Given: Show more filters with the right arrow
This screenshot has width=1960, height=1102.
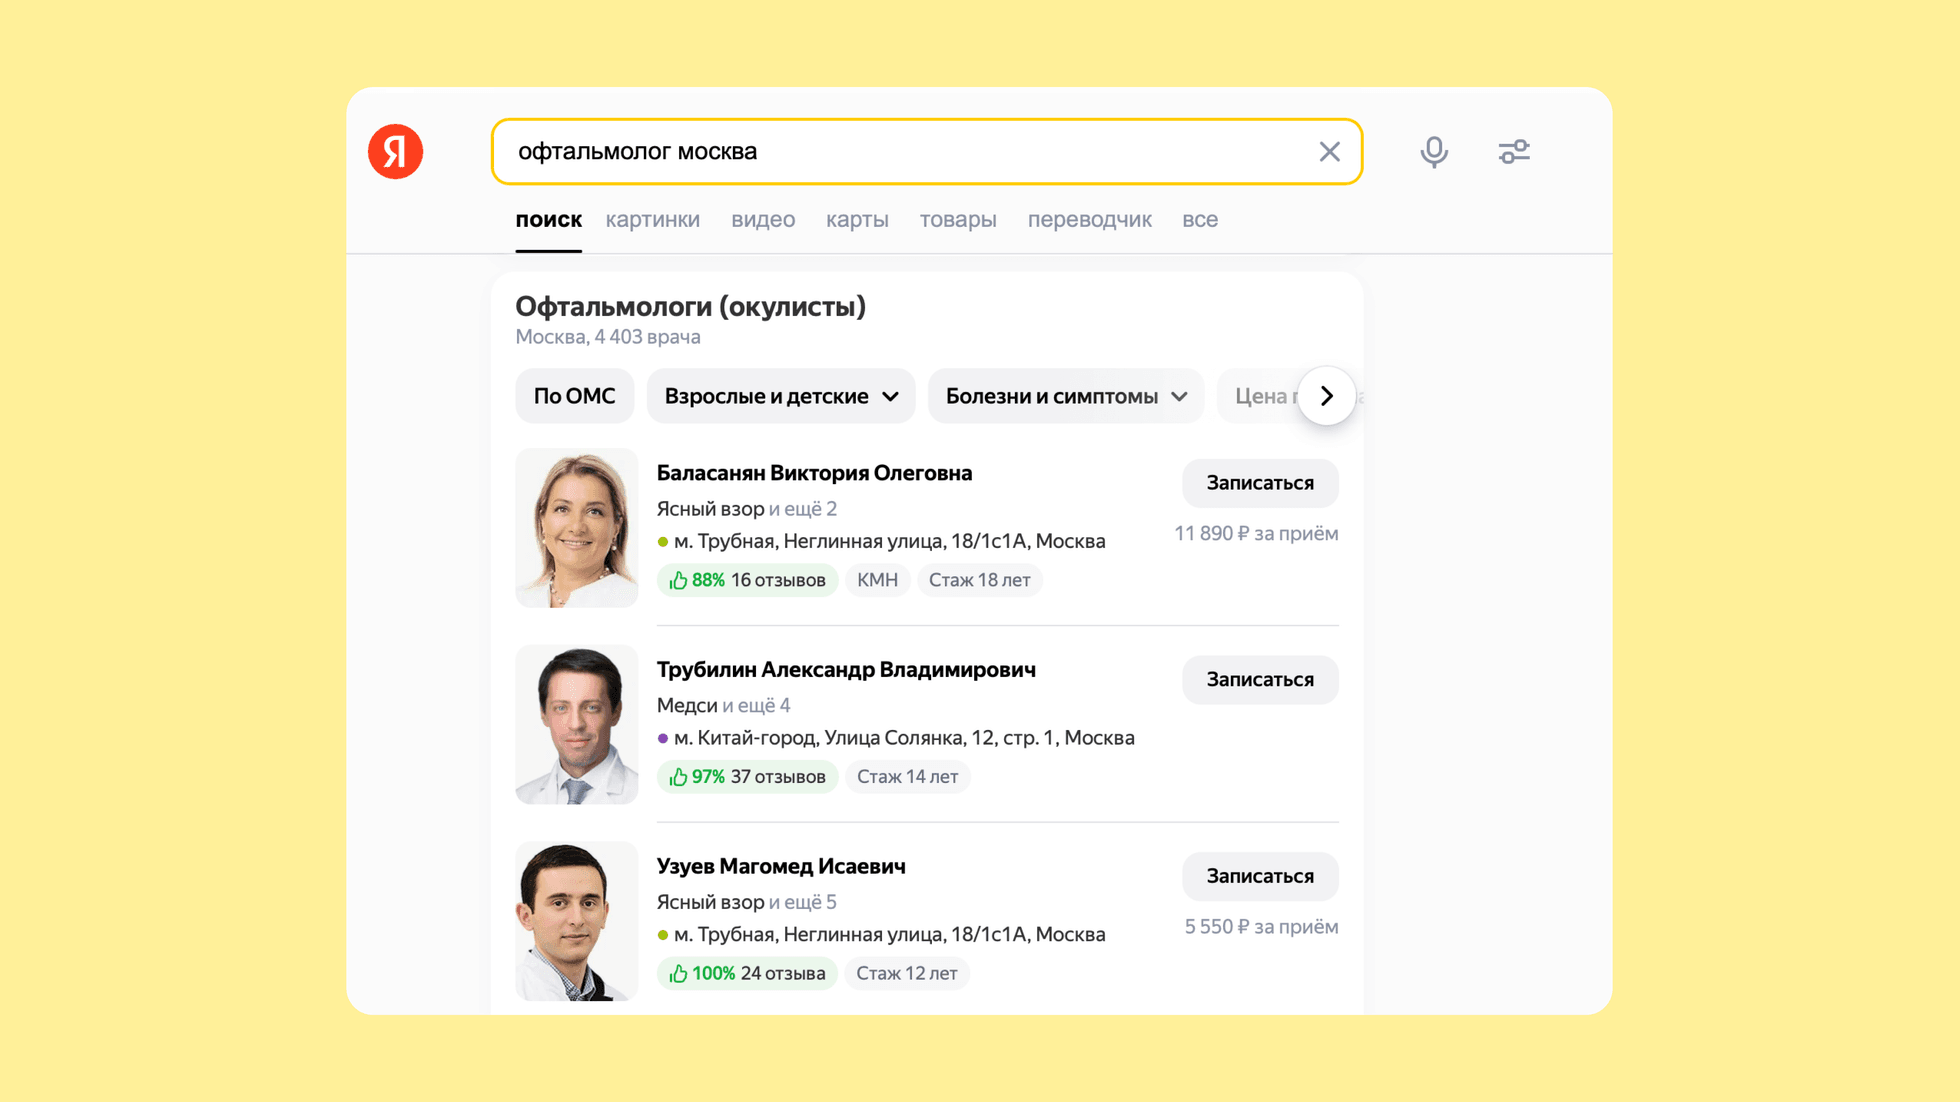Looking at the screenshot, I should (1327, 396).
